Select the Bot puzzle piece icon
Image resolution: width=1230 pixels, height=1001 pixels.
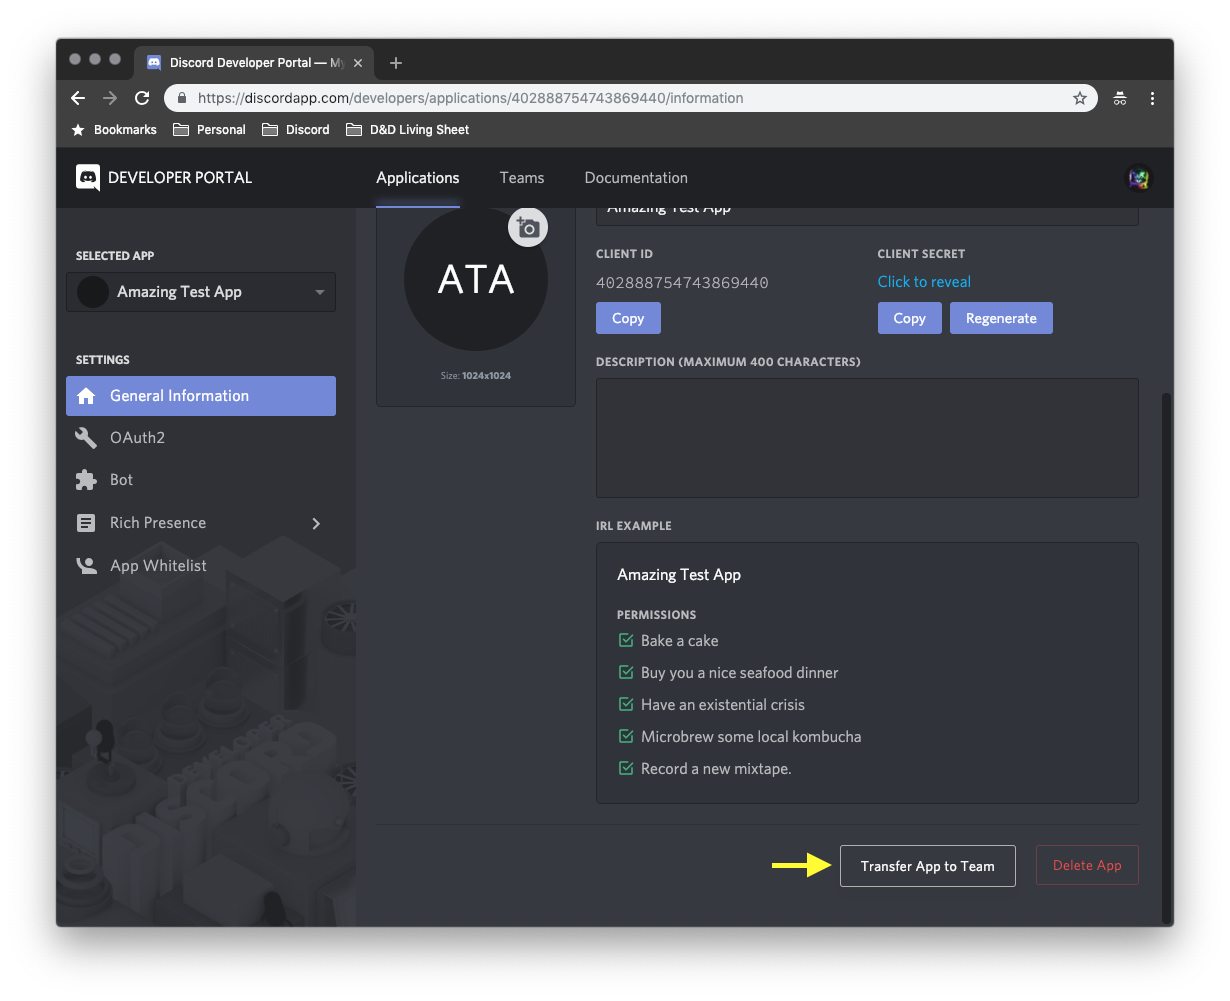point(86,480)
